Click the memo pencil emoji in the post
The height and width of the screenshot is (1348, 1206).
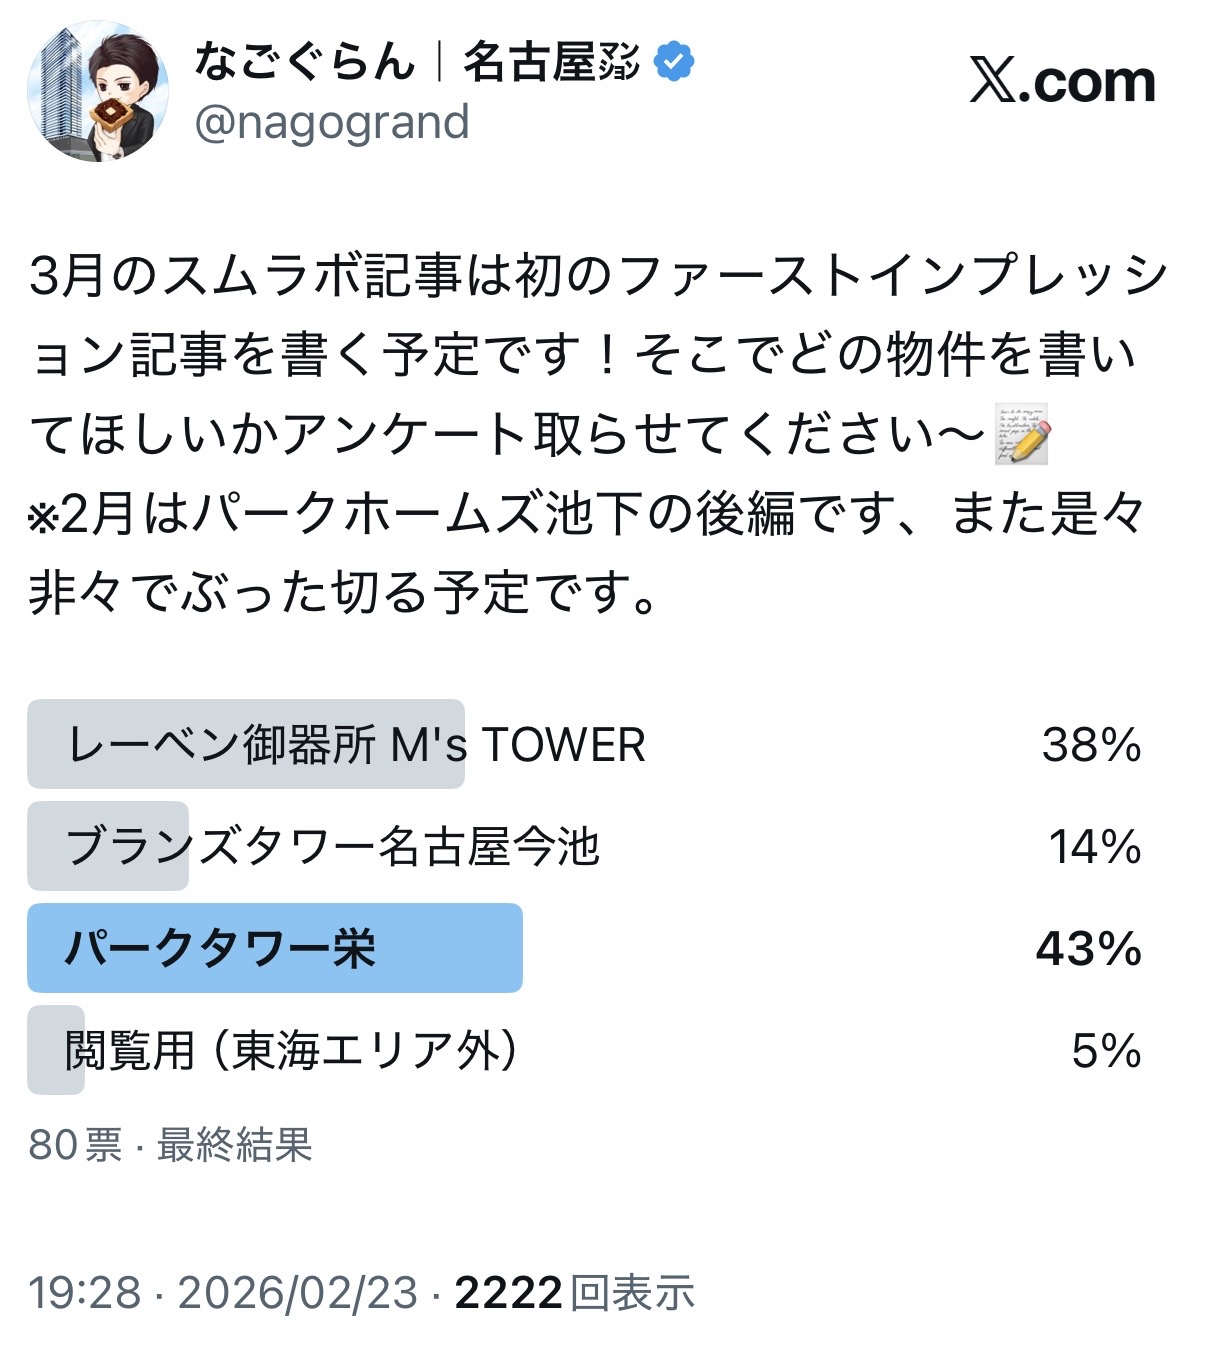coord(1022,435)
